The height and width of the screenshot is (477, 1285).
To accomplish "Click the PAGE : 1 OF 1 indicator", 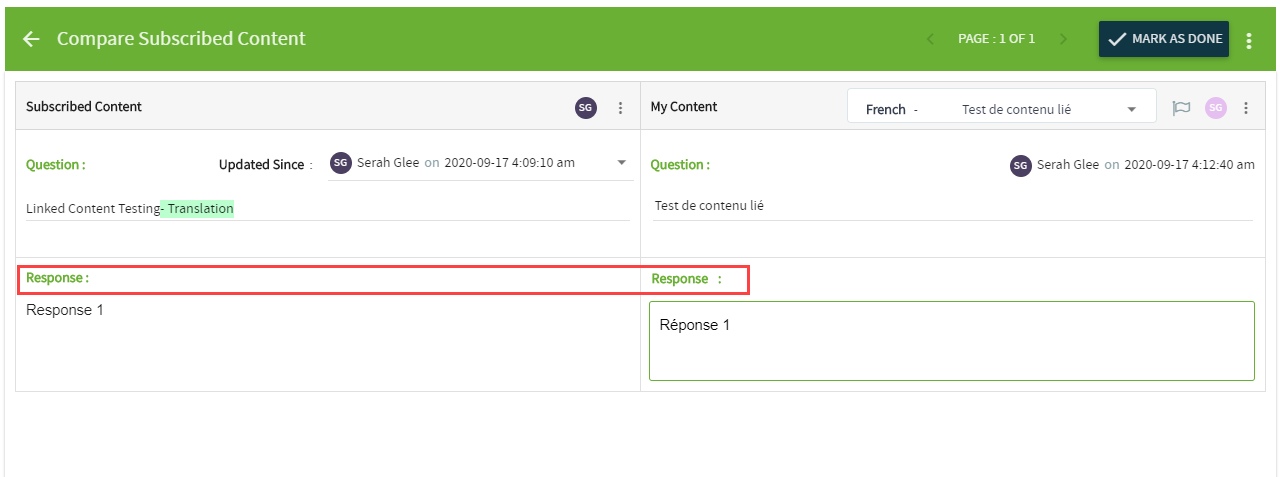I will point(996,39).
